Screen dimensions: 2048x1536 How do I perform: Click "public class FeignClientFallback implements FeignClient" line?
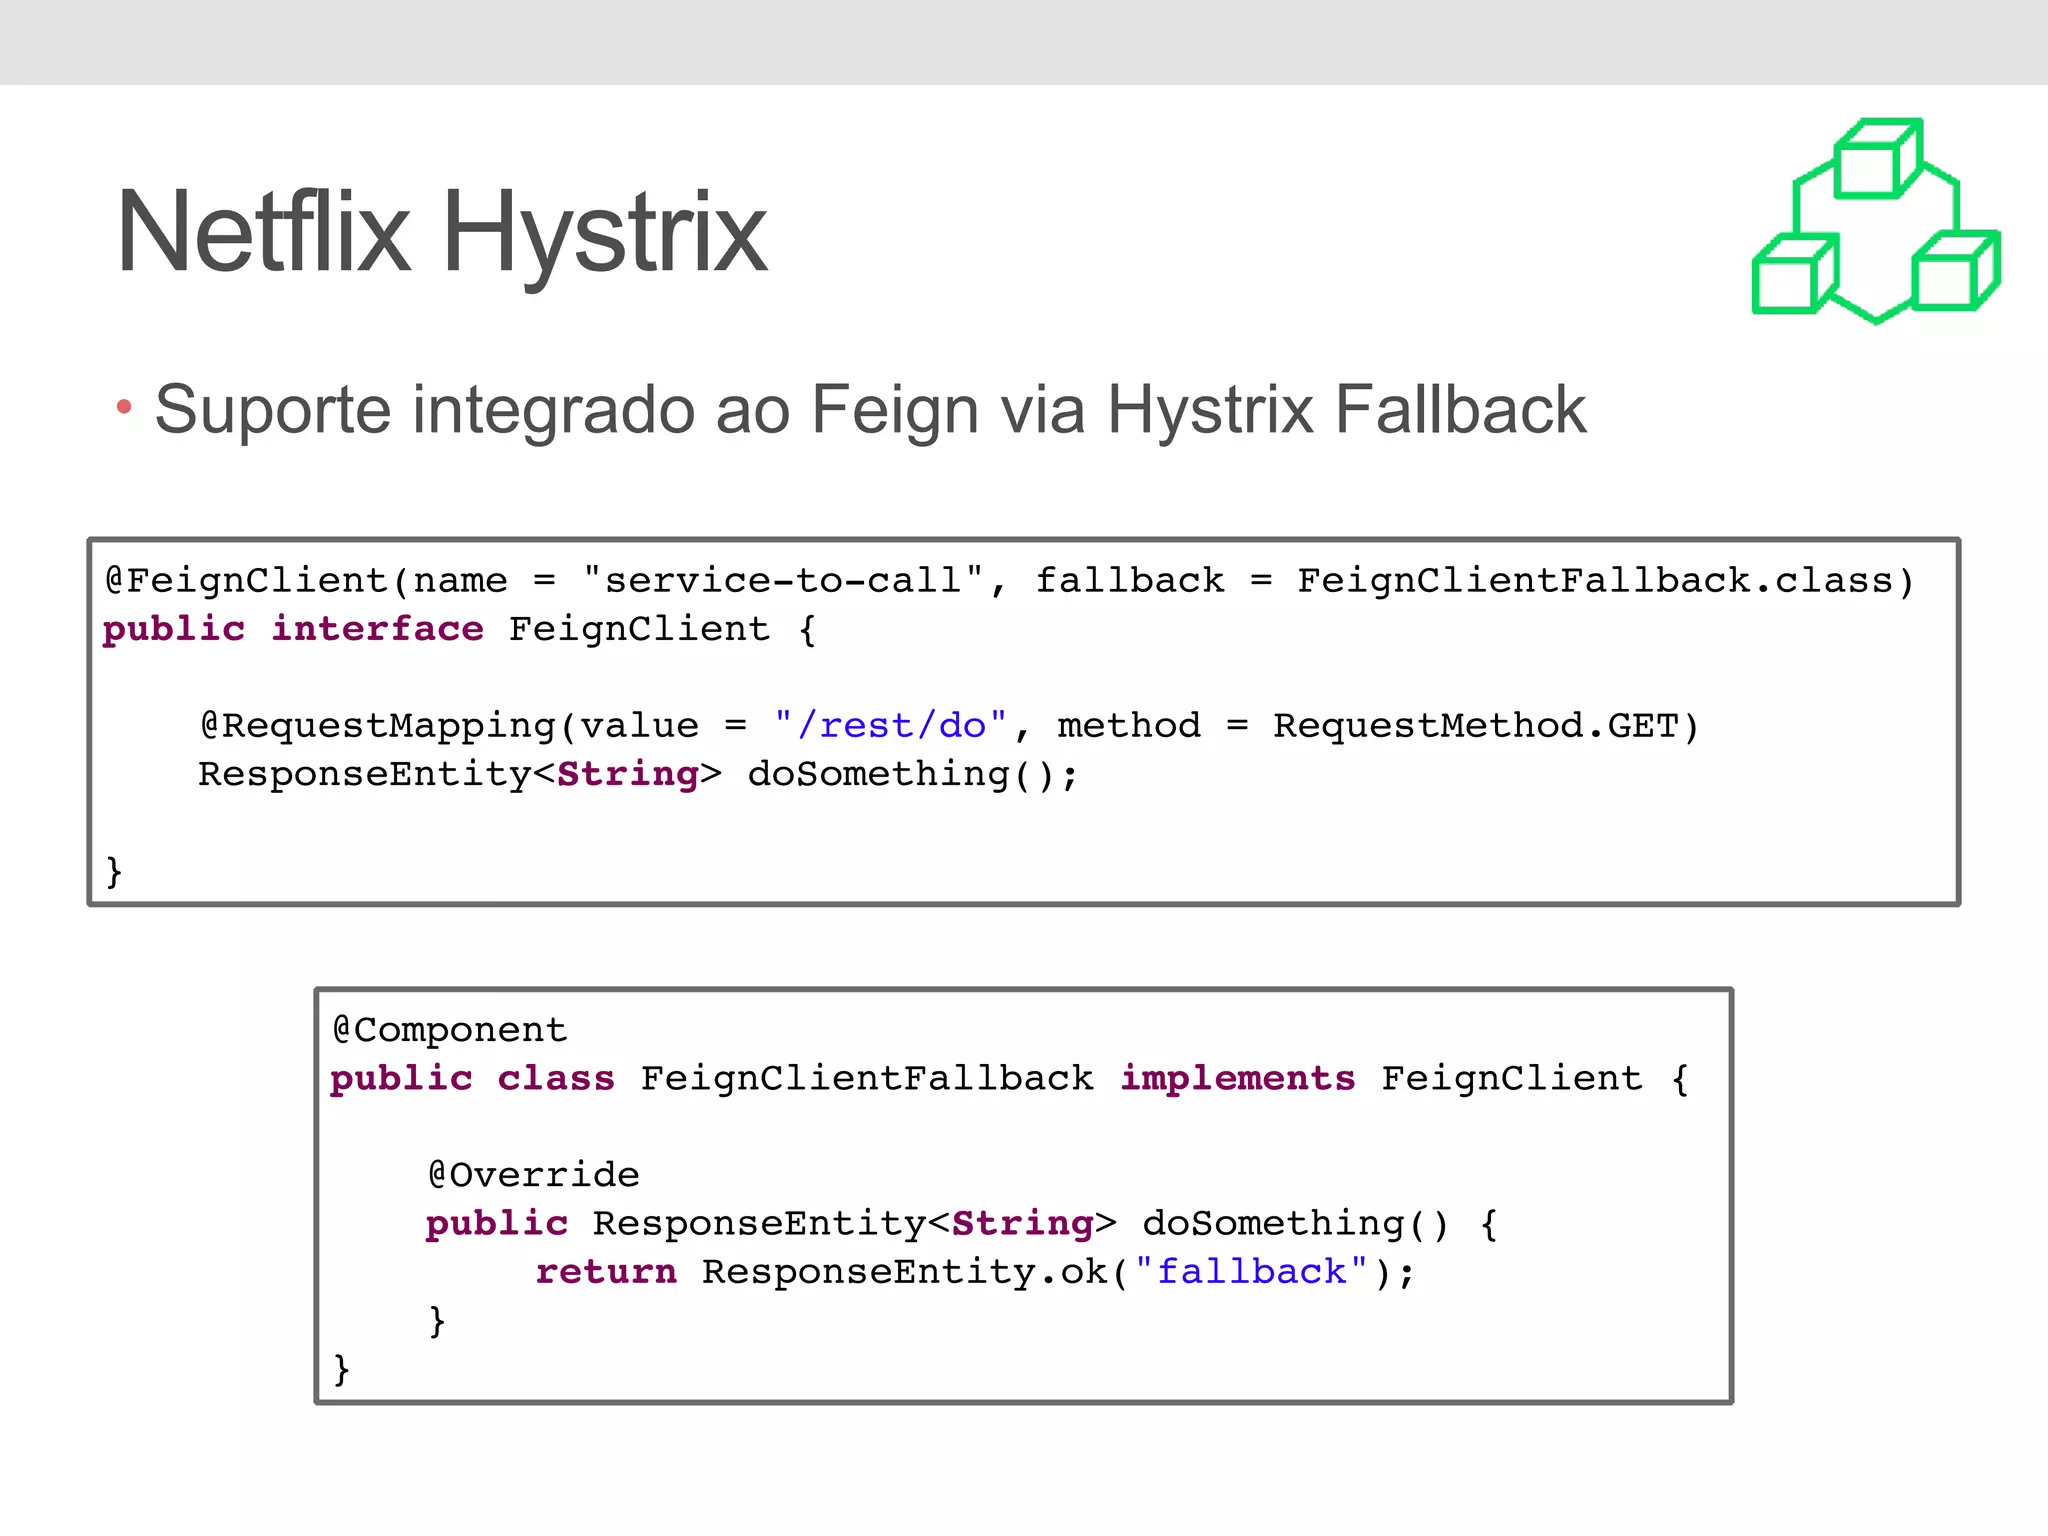click(1010, 1078)
